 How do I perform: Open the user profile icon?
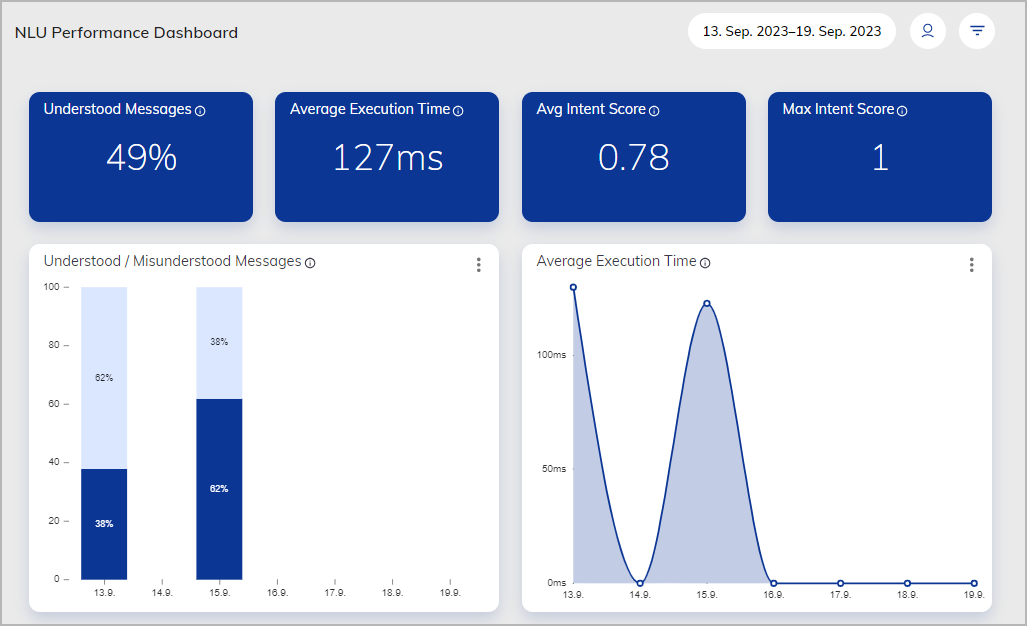(x=927, y=31)
